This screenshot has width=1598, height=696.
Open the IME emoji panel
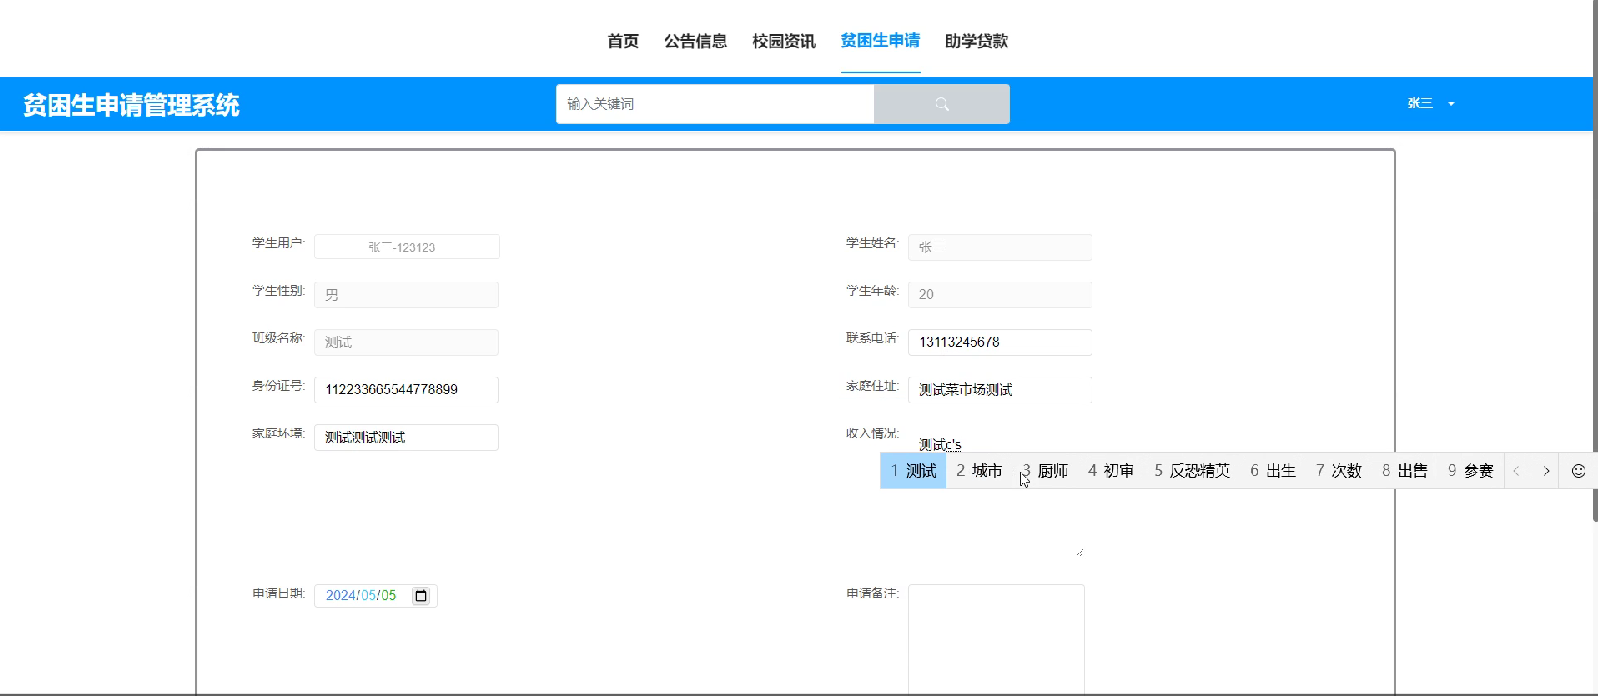coord(1578,471)
